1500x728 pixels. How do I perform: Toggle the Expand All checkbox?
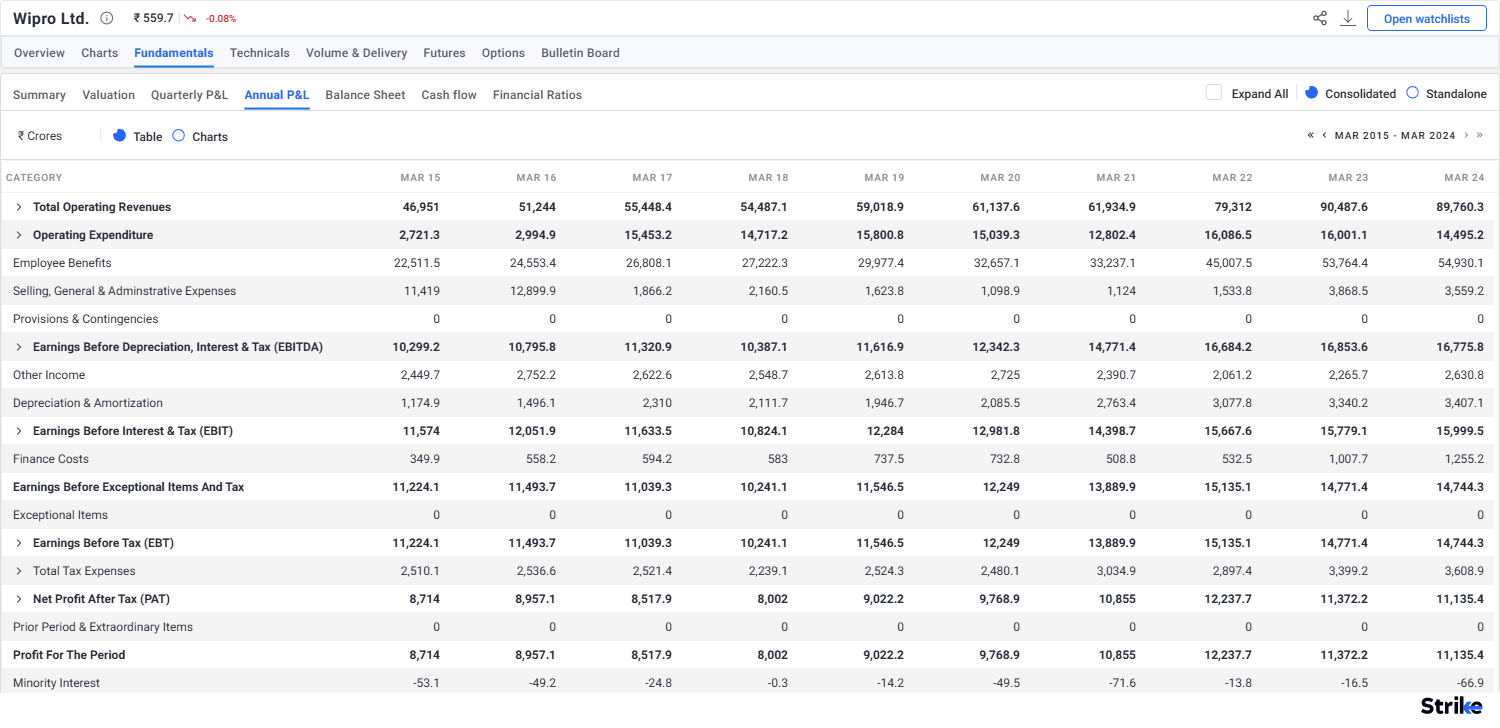(1214, 93)
